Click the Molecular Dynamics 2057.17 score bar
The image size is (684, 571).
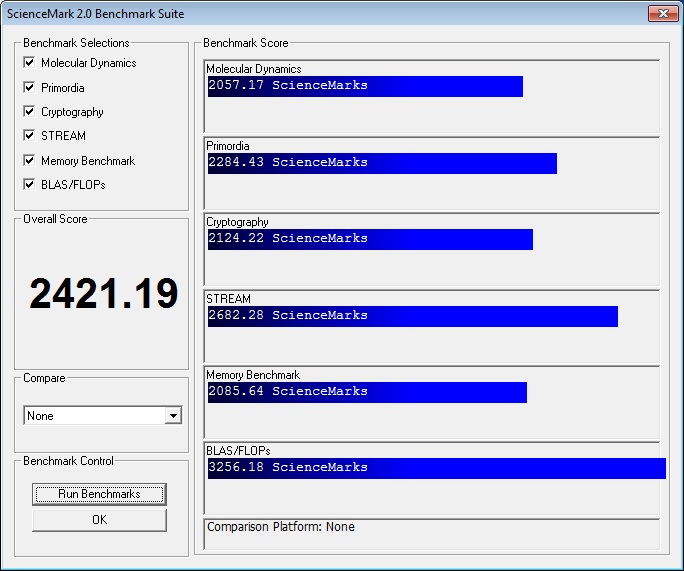(365, 86)
